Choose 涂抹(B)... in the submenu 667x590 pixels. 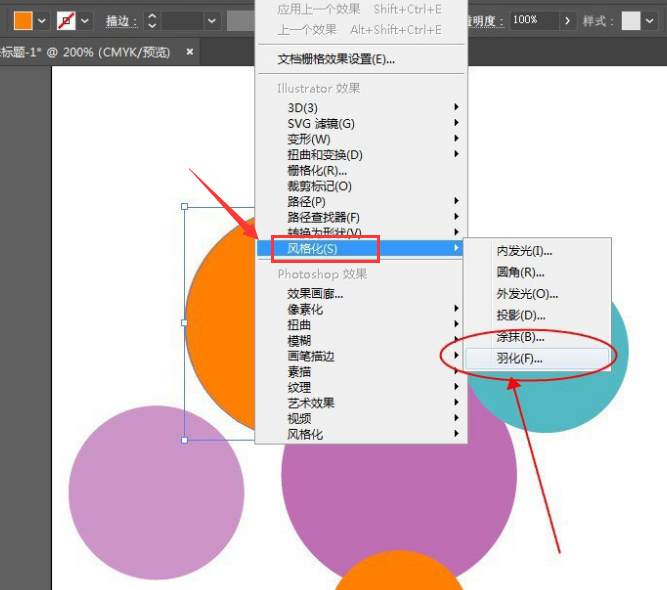(537, 337)
